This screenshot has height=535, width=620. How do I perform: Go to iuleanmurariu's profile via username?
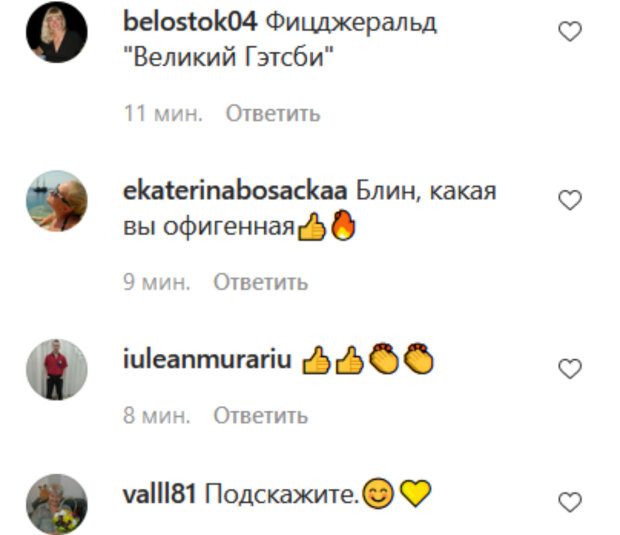[207, 359]
